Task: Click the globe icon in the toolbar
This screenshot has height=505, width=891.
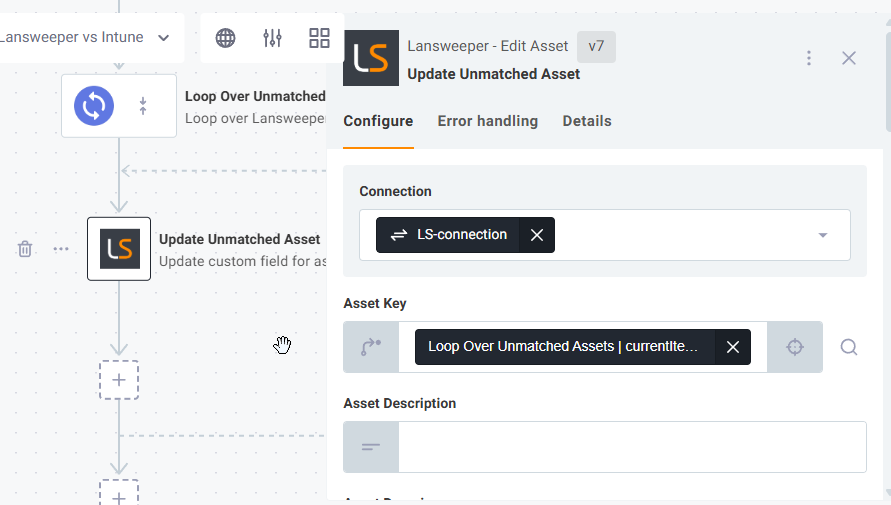Action: tap(226, 38)
